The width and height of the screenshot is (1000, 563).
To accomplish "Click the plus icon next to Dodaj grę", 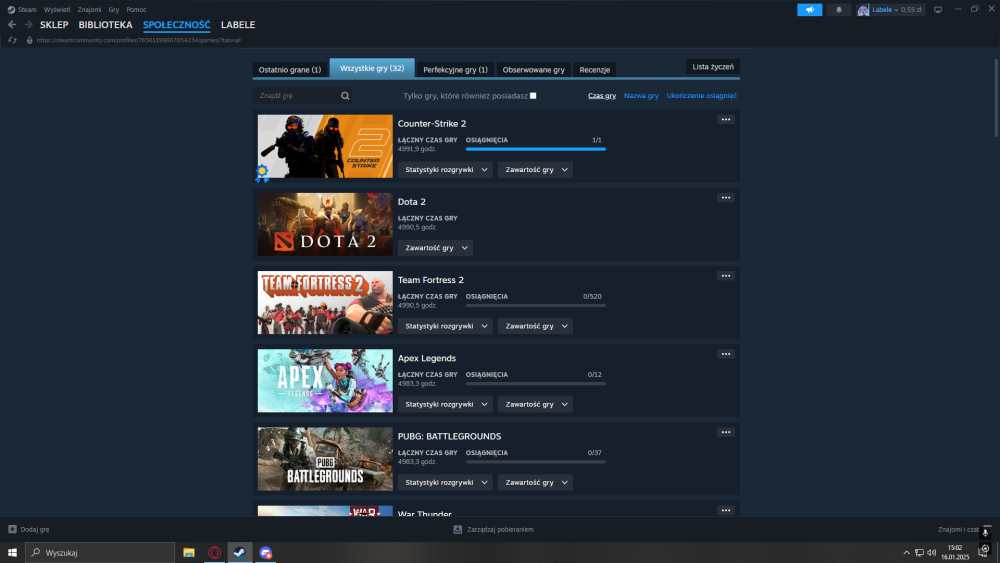I will pos(12,529).
